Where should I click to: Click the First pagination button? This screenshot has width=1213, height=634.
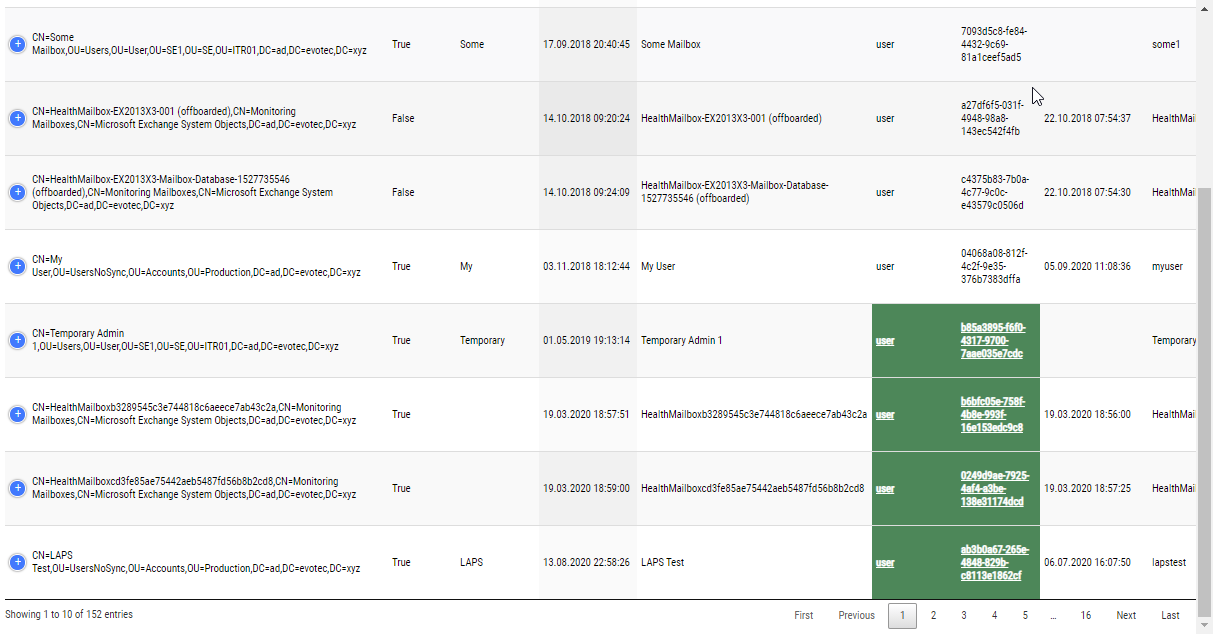coord(803,615)
